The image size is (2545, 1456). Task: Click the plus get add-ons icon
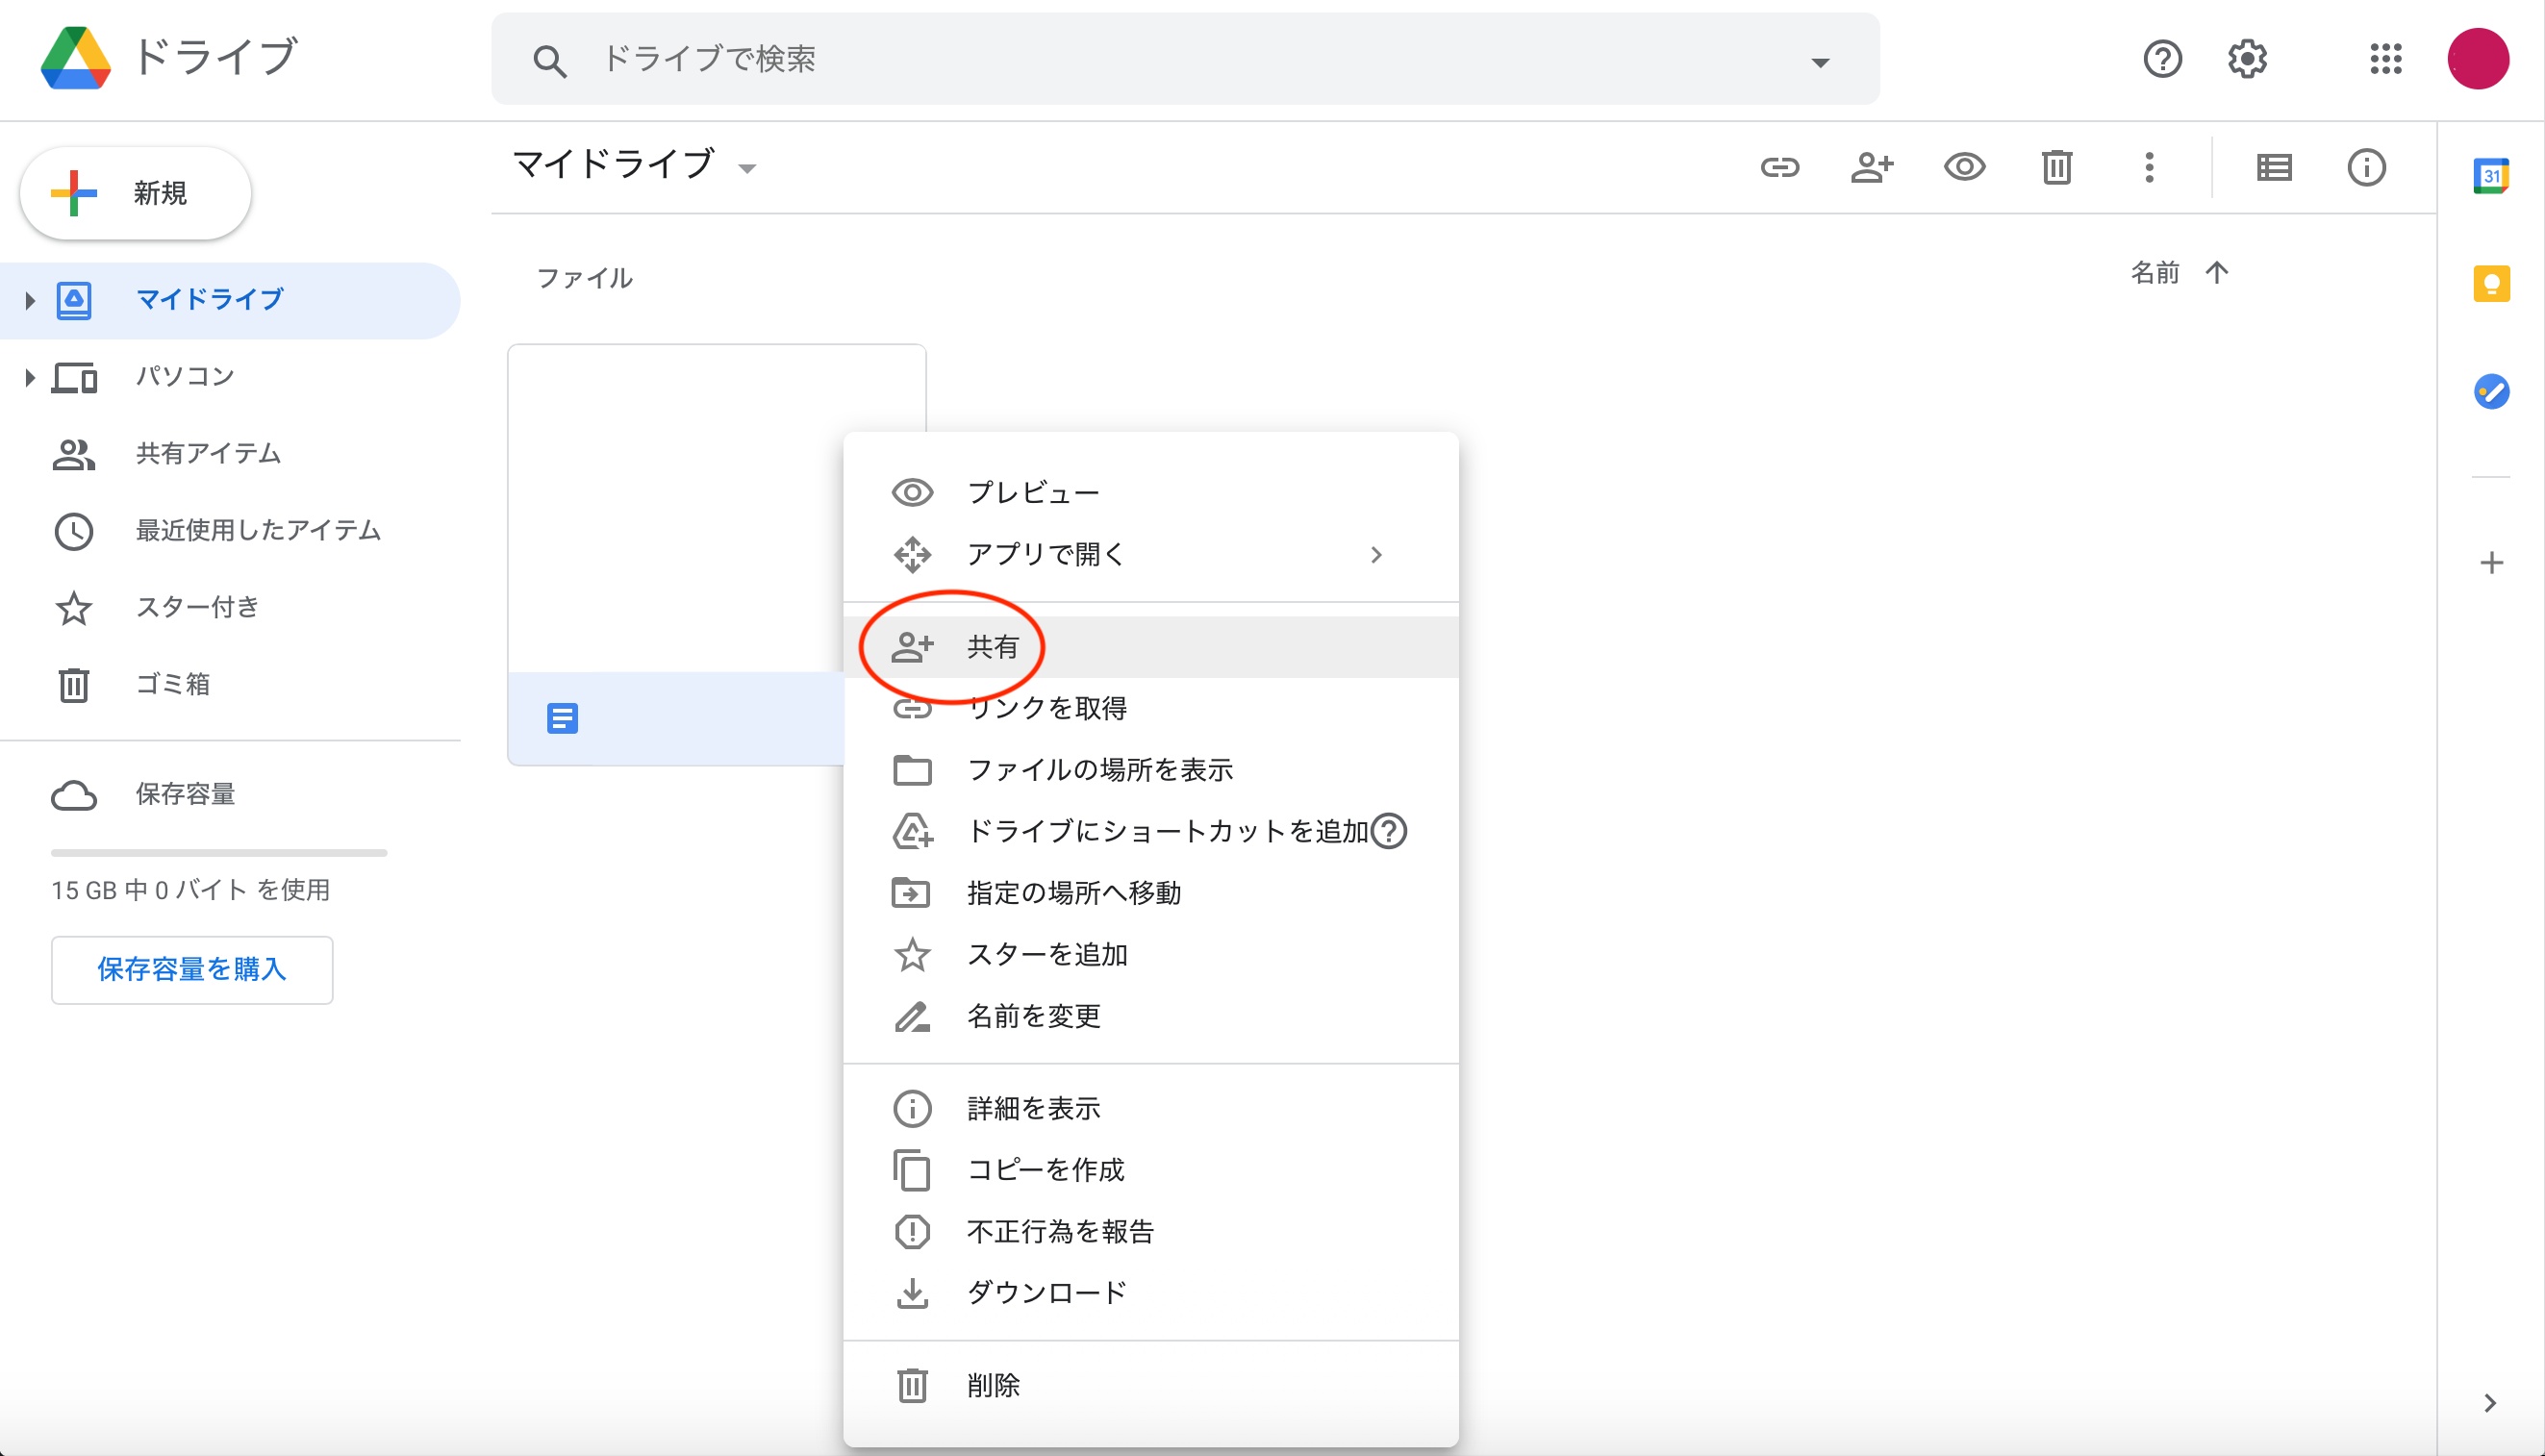tap(2491, 562)
